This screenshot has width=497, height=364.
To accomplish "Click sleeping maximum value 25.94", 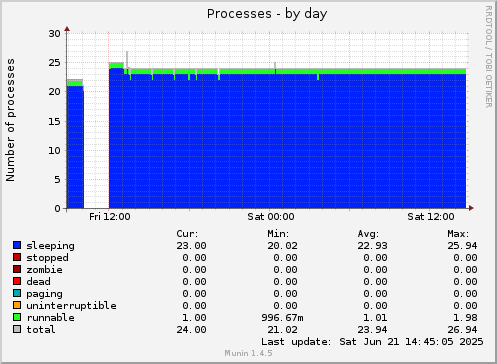I will pyautogui.click(x=462, y=246).
